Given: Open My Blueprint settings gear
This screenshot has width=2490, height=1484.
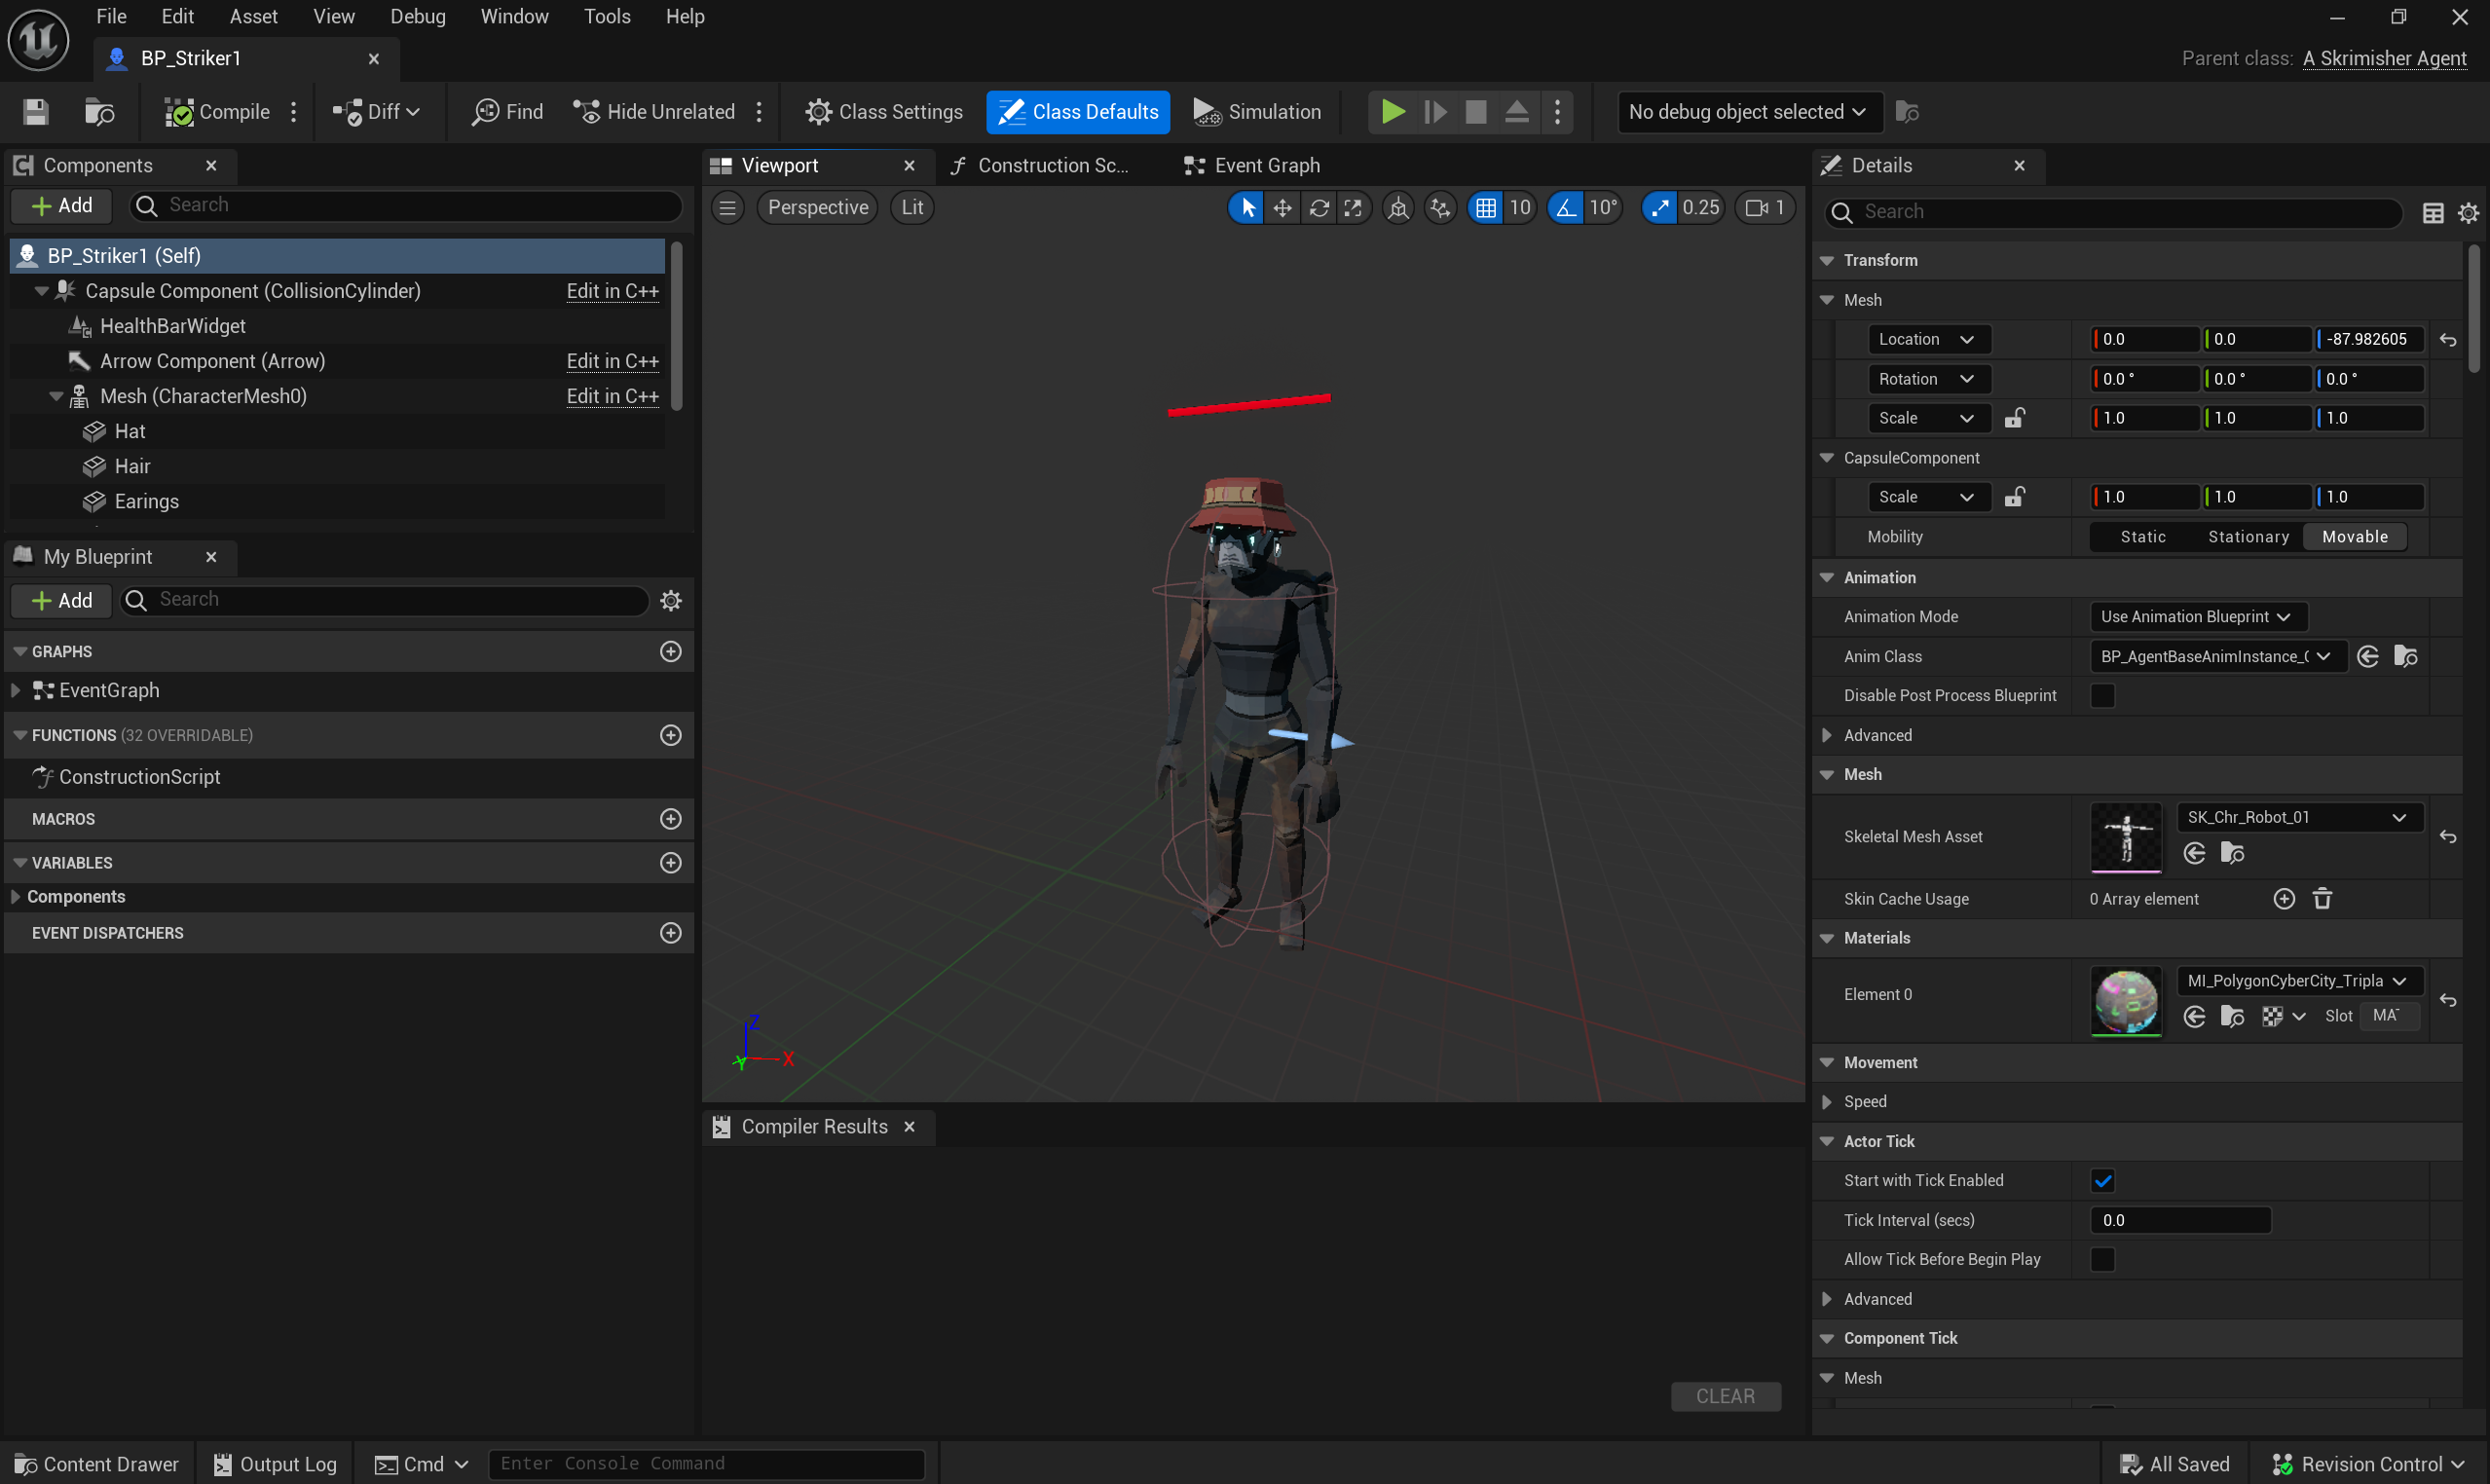Looking at the screenshot, I should tap(671, 600).
